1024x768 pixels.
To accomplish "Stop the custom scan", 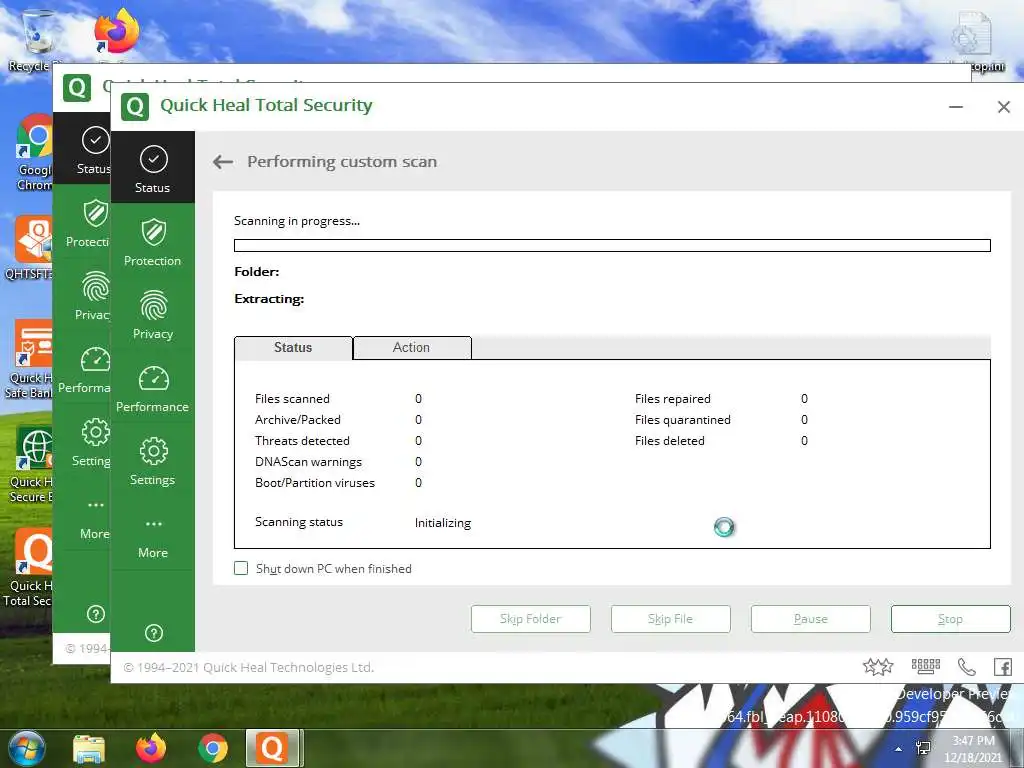I will click(x=950, y=618).
